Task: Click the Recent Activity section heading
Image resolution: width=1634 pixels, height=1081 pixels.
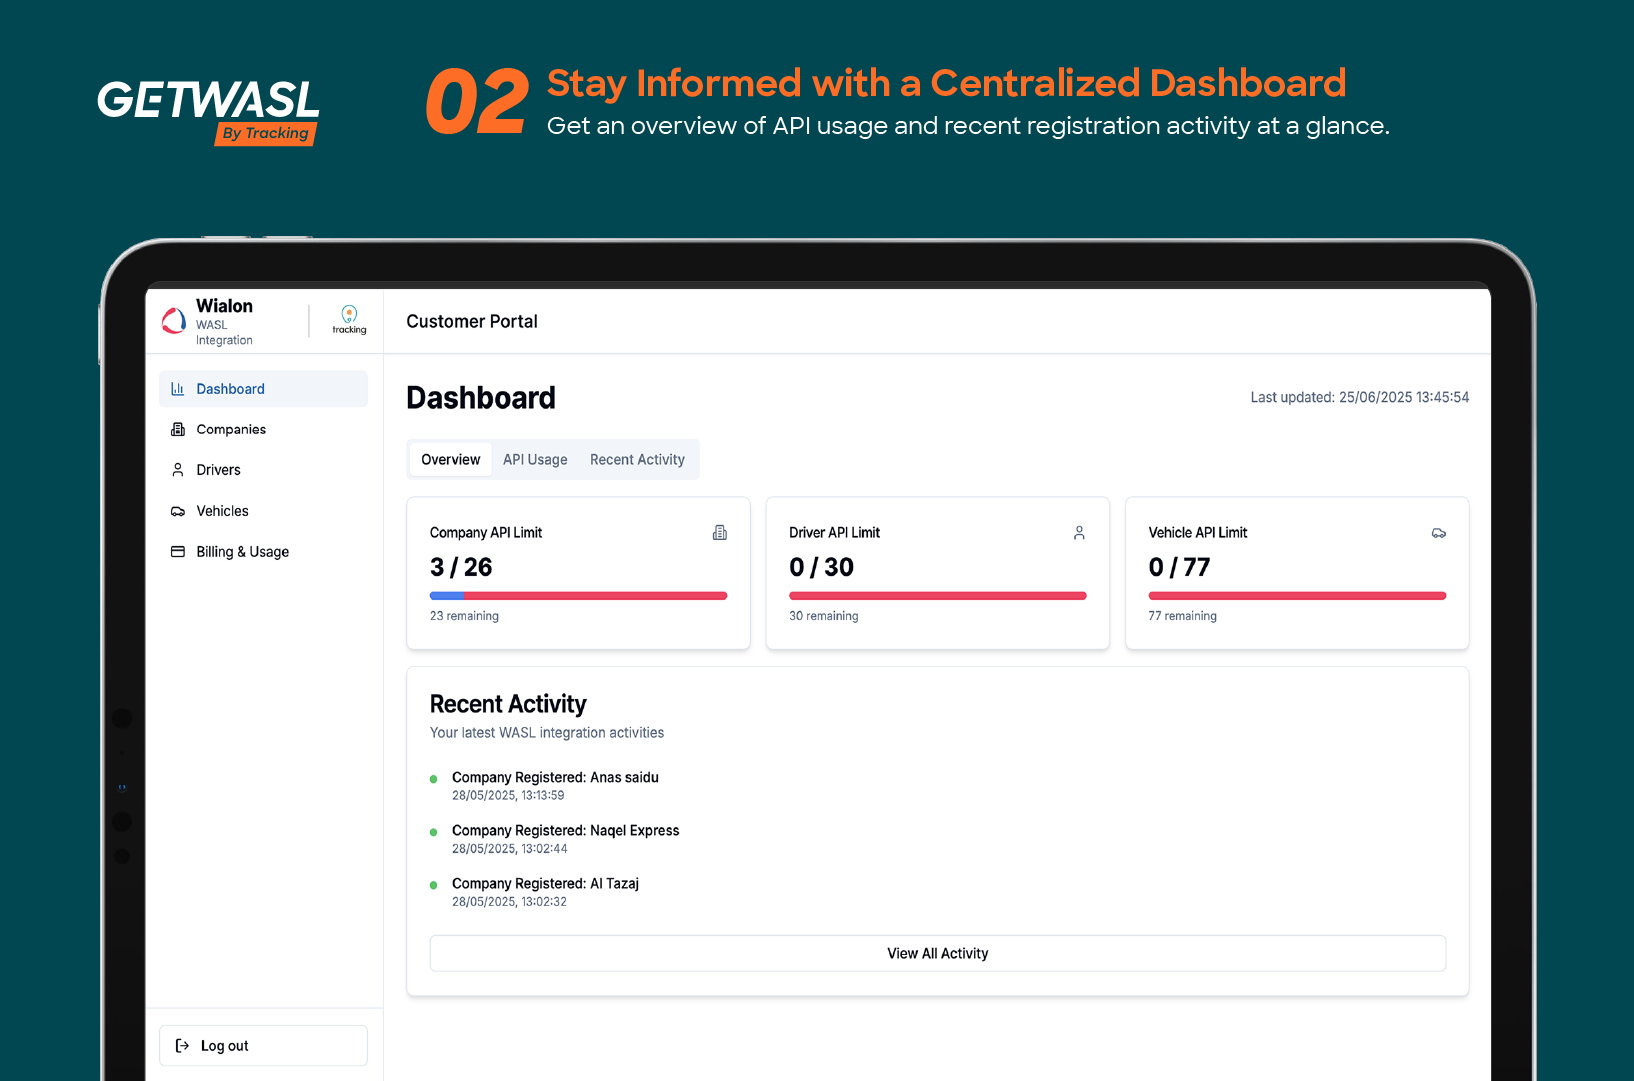Action: tap(508, 704)
